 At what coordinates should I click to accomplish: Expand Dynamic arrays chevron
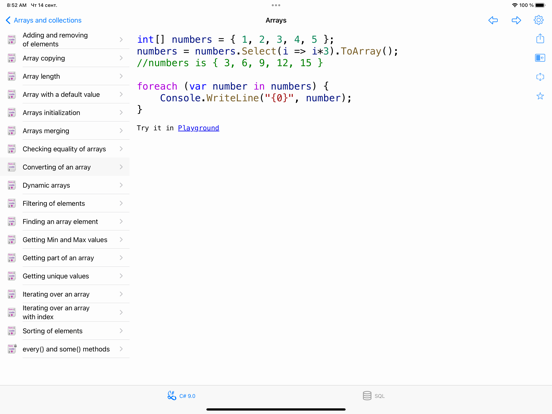(x=121, y=185)
